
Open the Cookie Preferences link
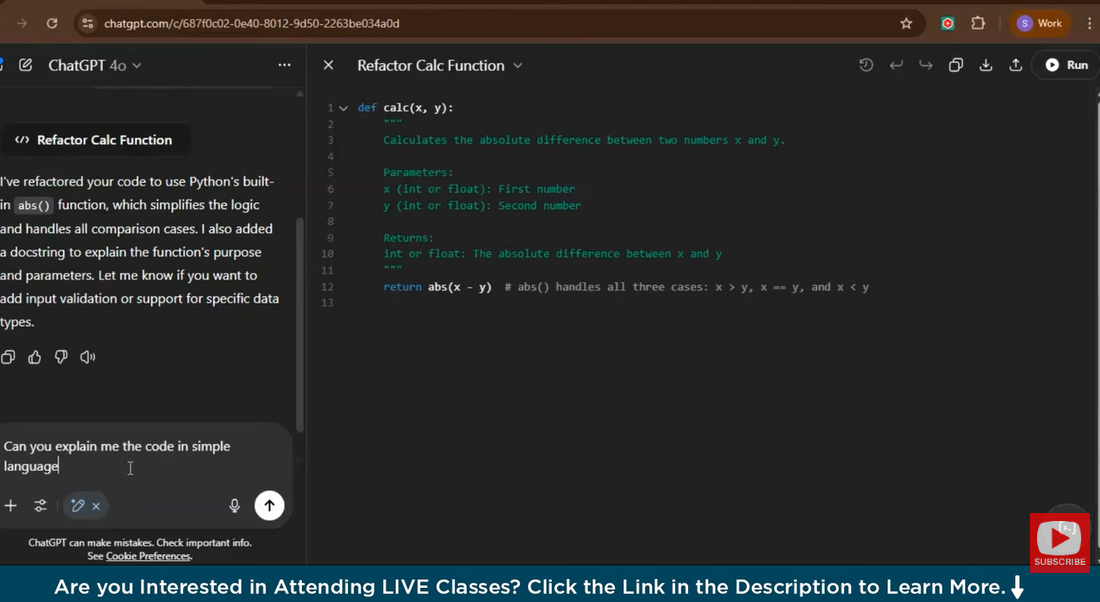[148, 556]
